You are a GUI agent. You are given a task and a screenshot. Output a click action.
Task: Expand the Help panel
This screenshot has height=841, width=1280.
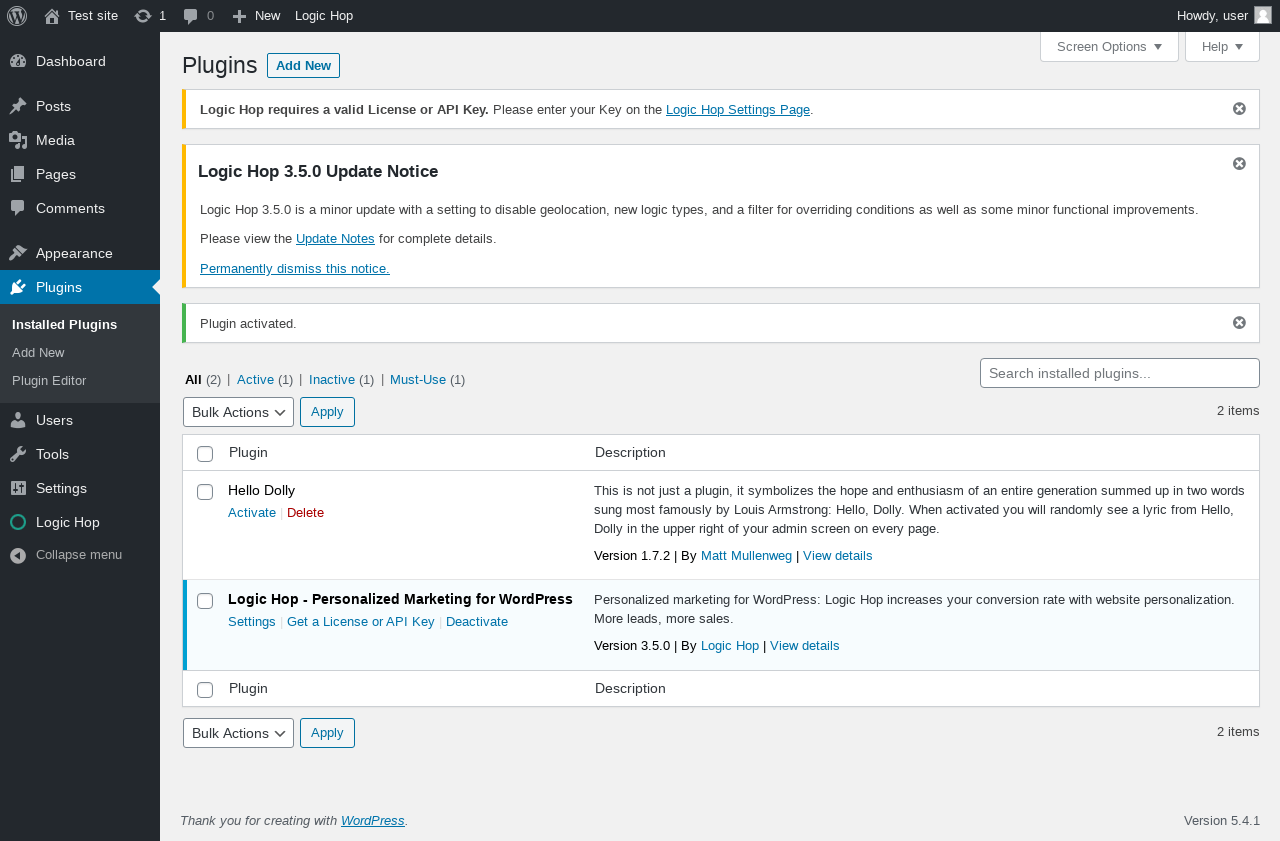click(x=1222, y=46)
